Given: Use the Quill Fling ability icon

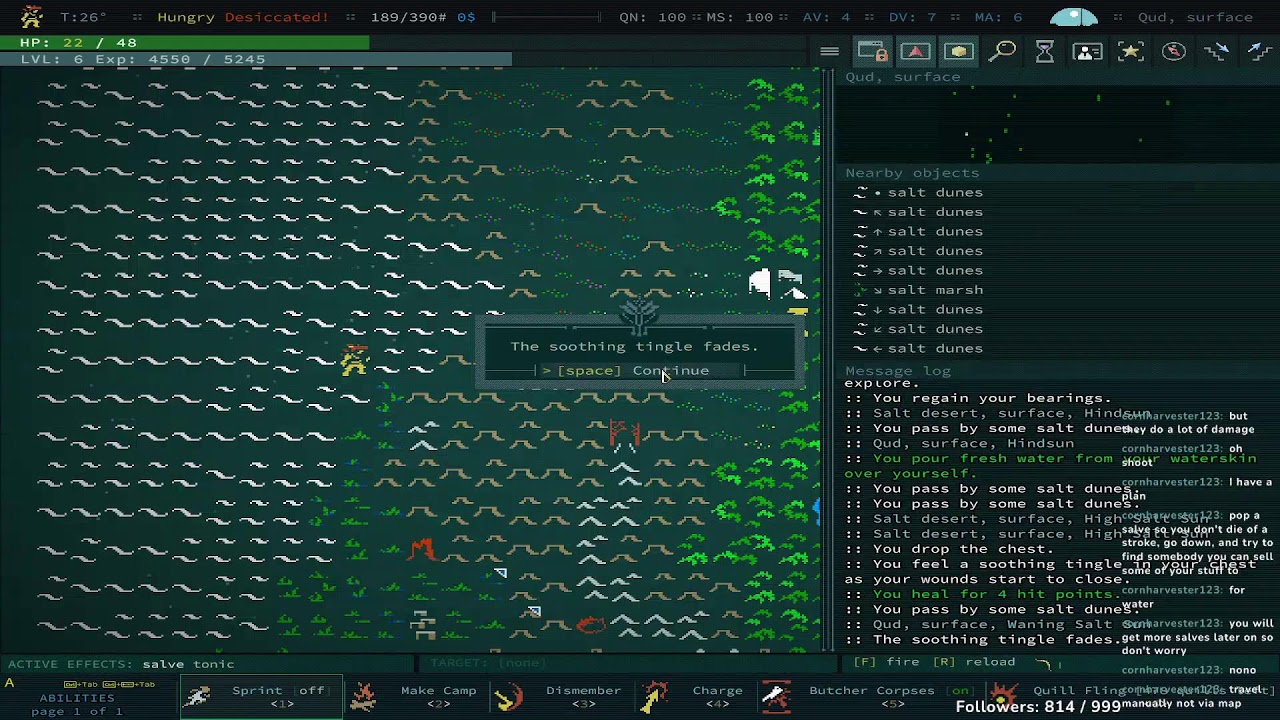Looking at the screenshot, I should pyautogui.click(x=1004, y=697).
